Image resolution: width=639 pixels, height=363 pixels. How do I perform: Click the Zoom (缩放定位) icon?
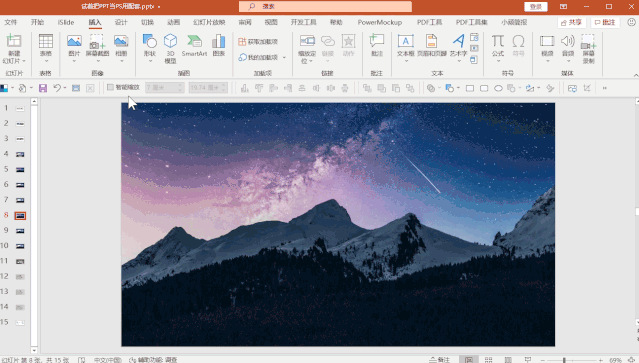(x=307, y=42)
